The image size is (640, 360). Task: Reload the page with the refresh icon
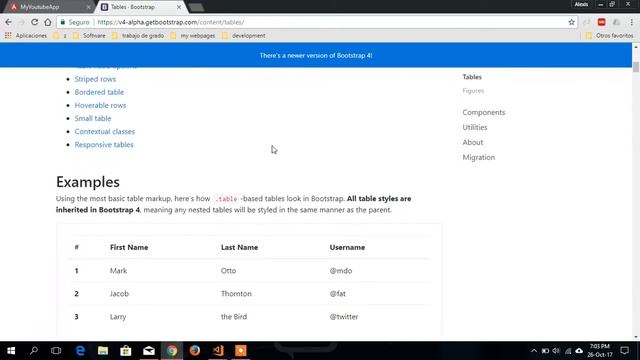pos(35,22)
